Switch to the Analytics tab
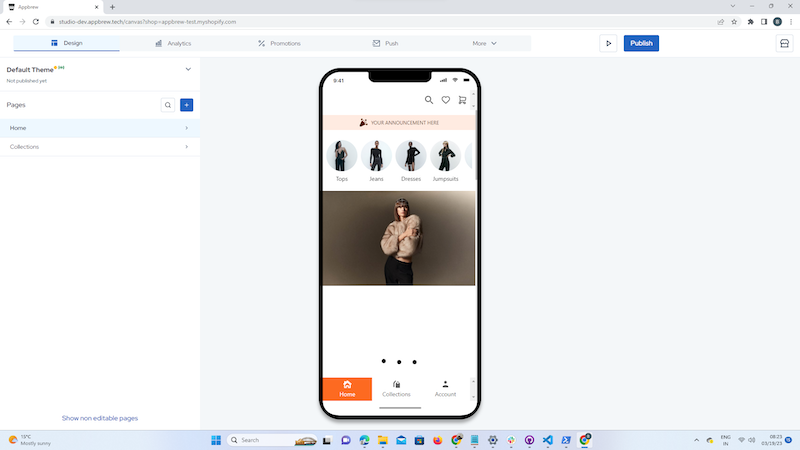The height and width of the screenshot is (450, 800). (x=173, y=43)
